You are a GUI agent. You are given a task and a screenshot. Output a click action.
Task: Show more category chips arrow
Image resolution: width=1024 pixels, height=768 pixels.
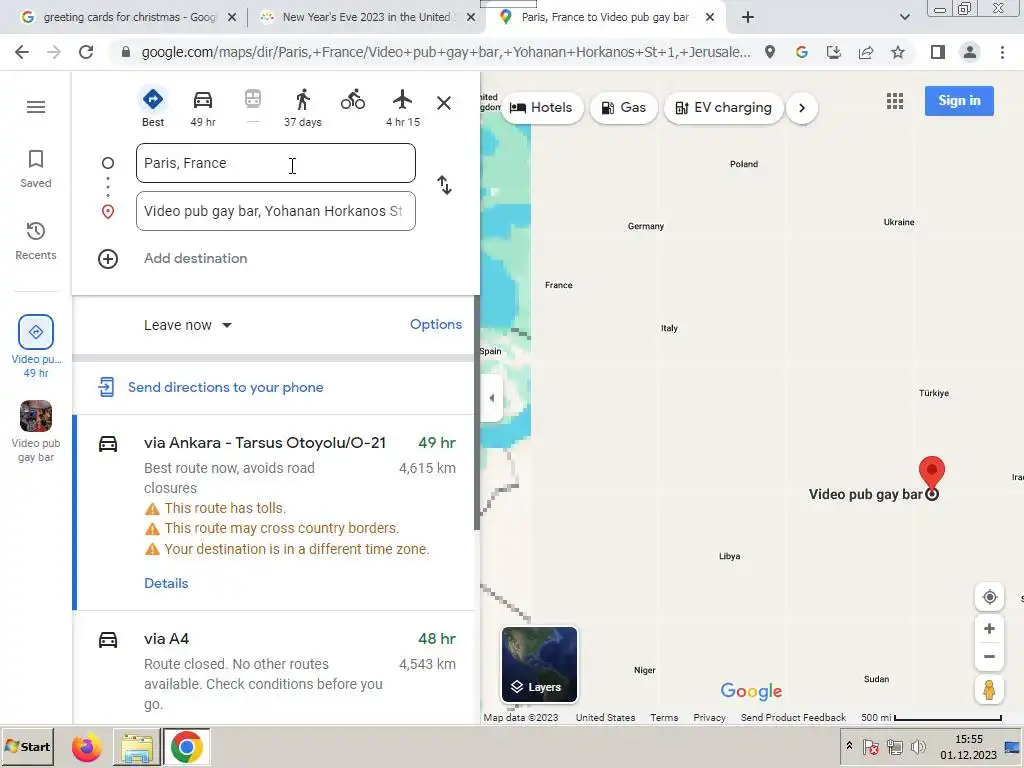pos(802,108)
